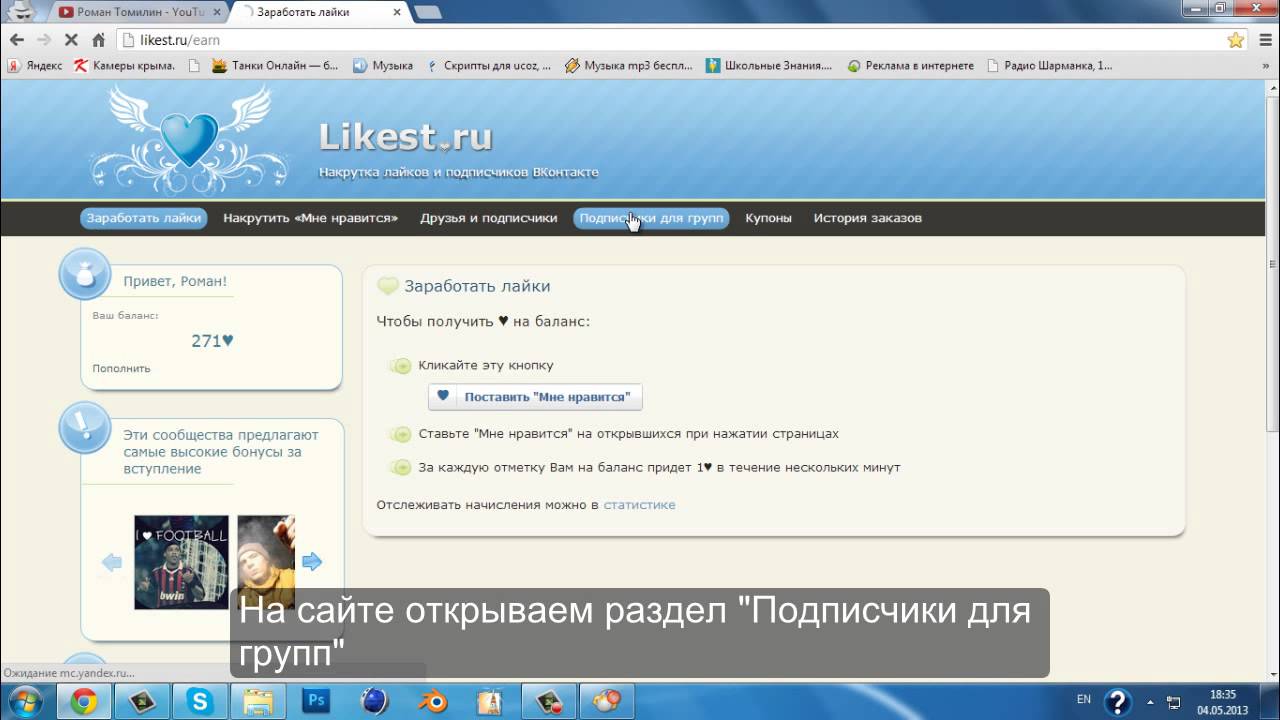This screenshot has width=1280, height=720.
Task: Open the Радио Шарманка bookmark
Action: pyautogui.click(x=1049, y=66)
